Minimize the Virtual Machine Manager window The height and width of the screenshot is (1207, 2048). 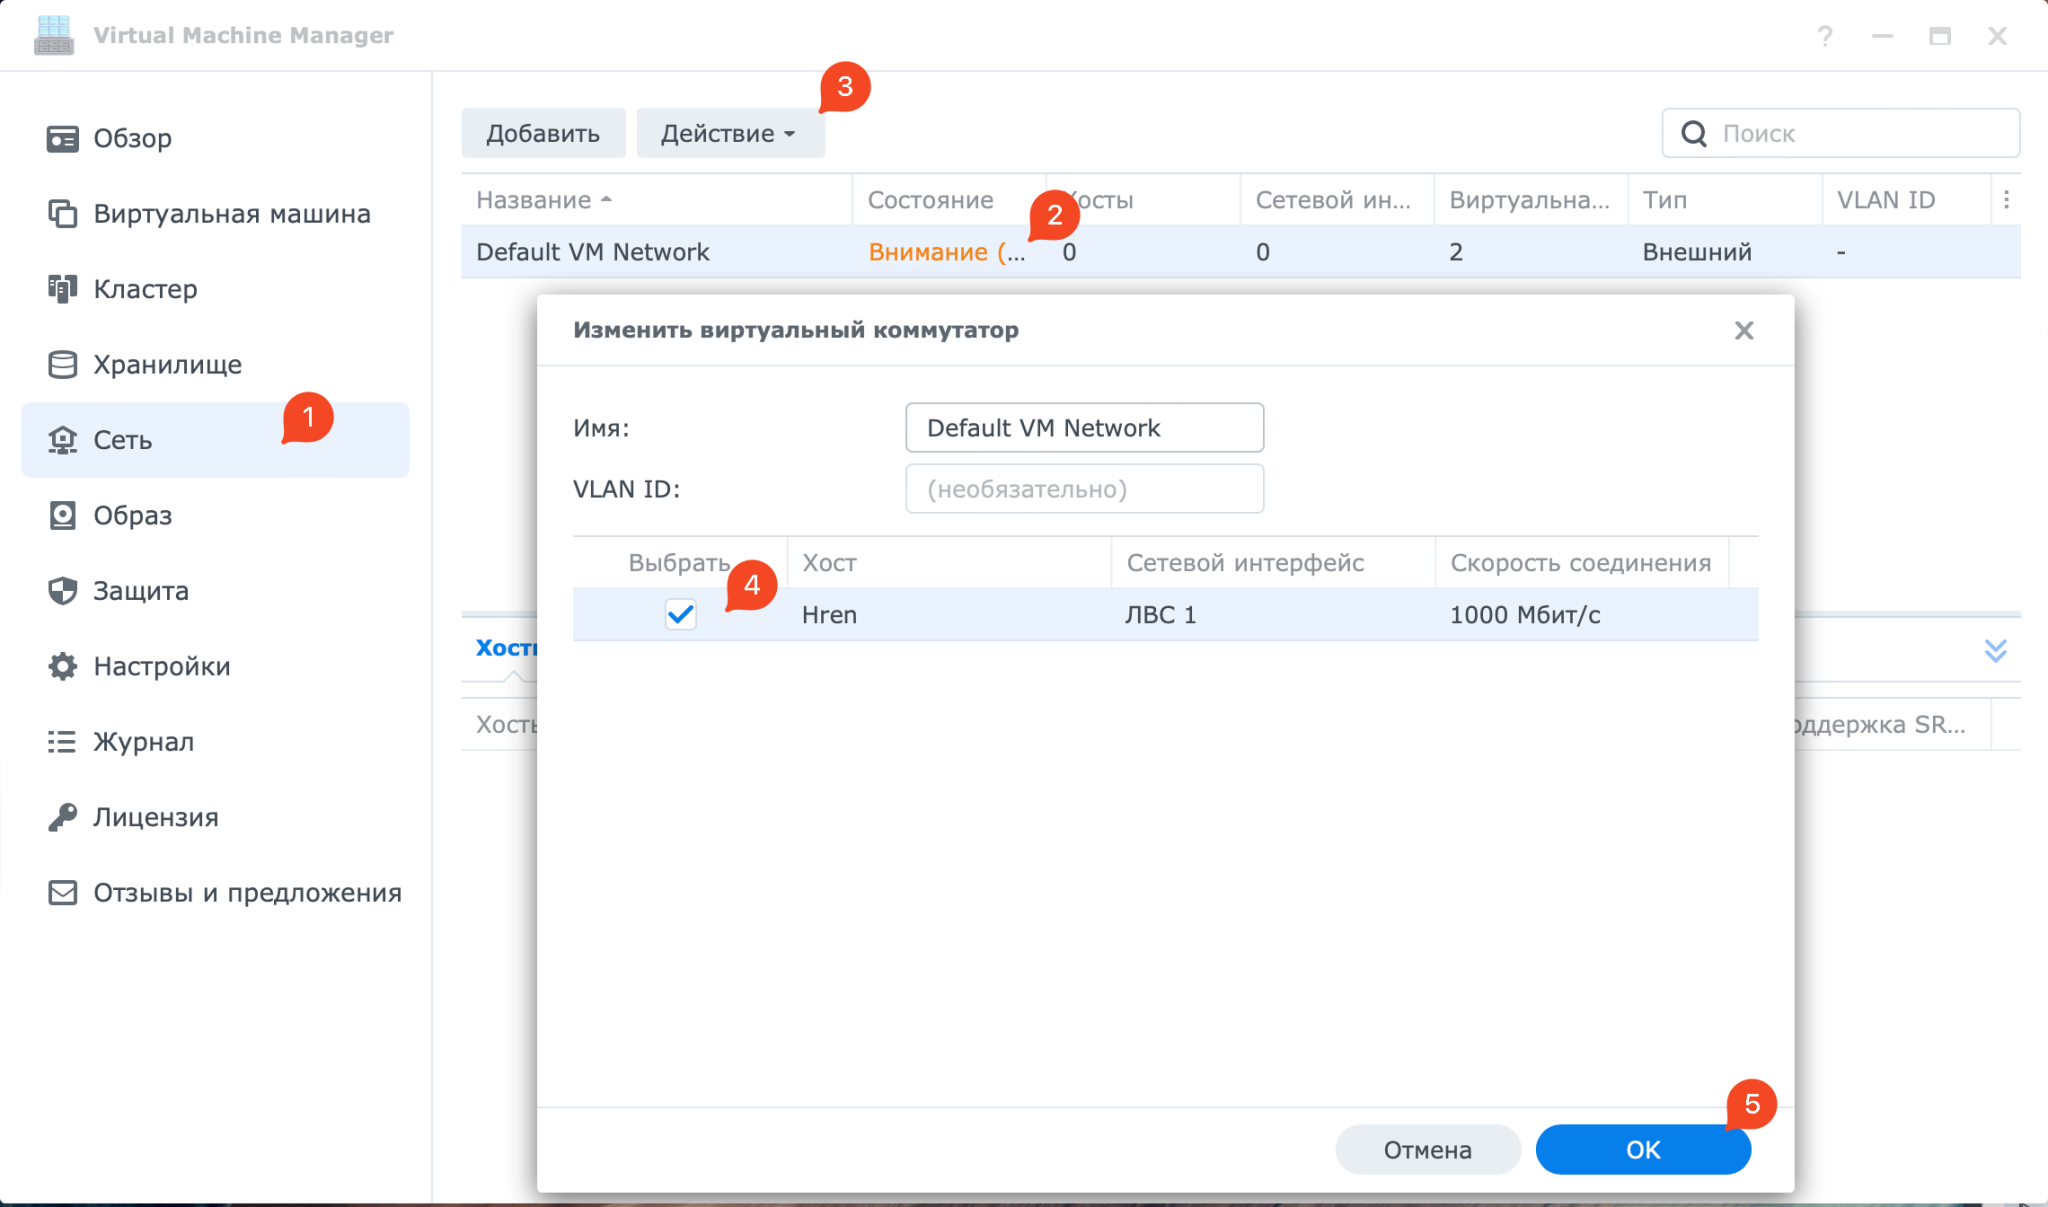tap(1882, 36)
